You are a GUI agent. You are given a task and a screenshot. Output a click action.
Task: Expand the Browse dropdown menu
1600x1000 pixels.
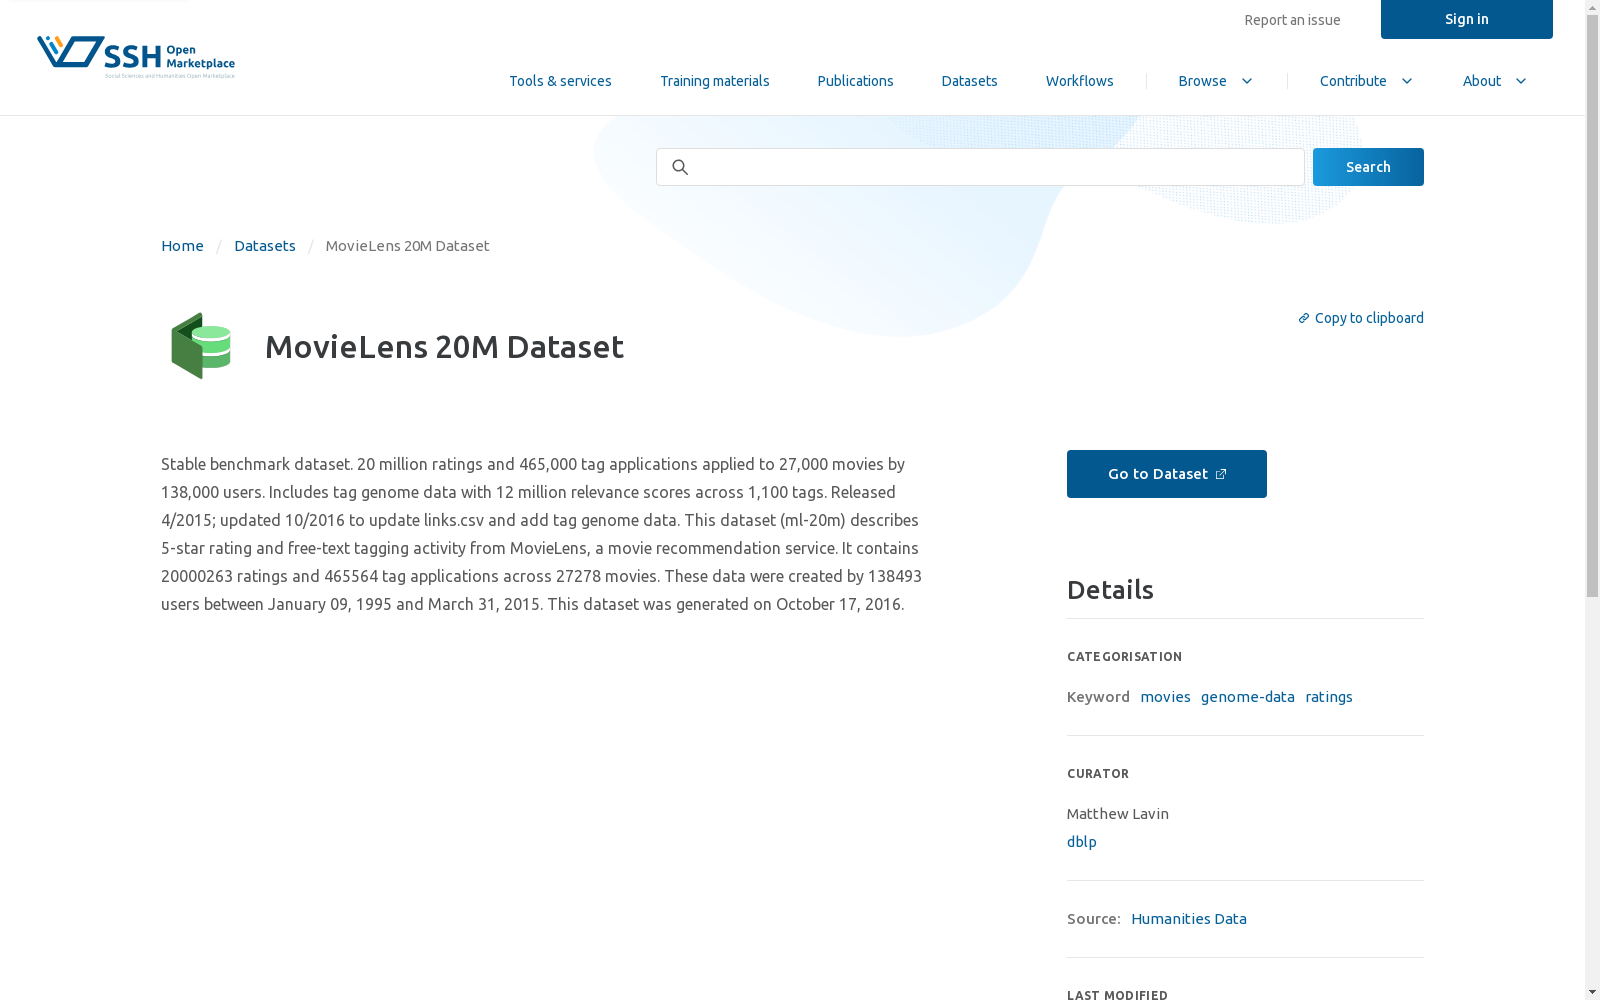1216,81
